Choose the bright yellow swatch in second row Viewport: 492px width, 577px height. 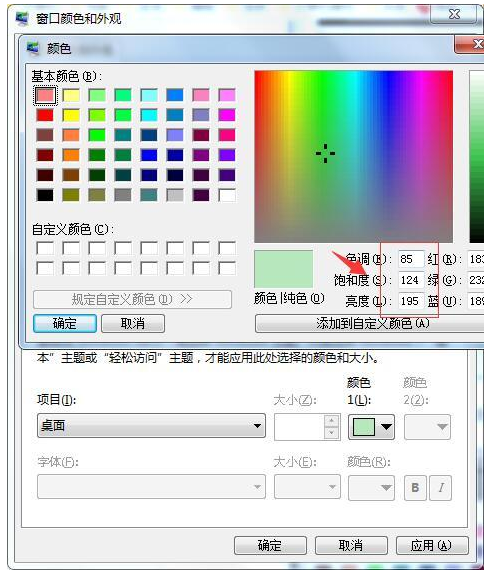pyautogui.click(x=71, y=115)
